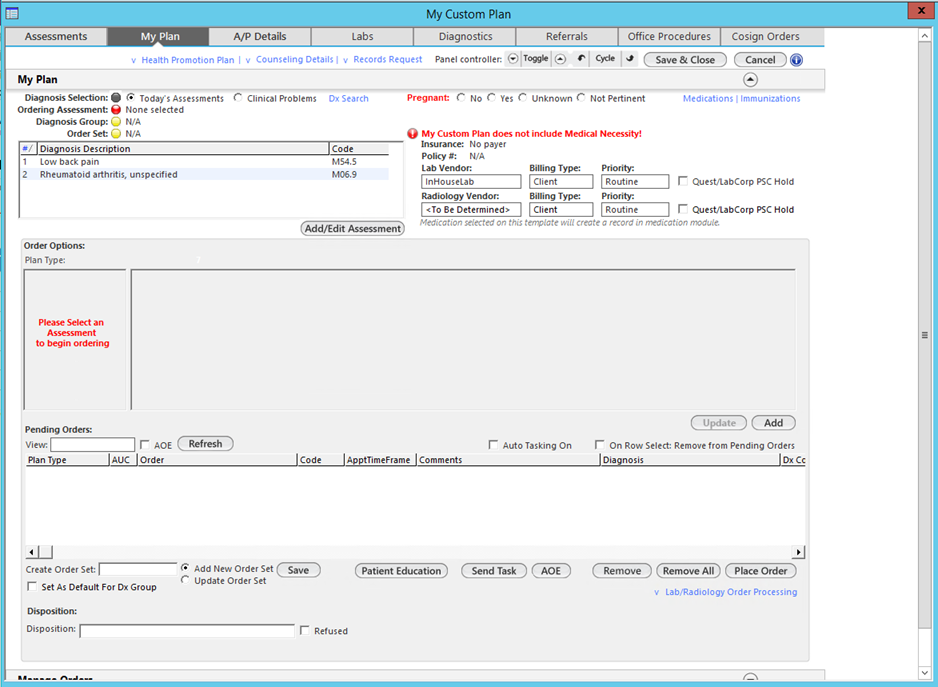Click the window menu icon in title bar

(x=11, y=13)
